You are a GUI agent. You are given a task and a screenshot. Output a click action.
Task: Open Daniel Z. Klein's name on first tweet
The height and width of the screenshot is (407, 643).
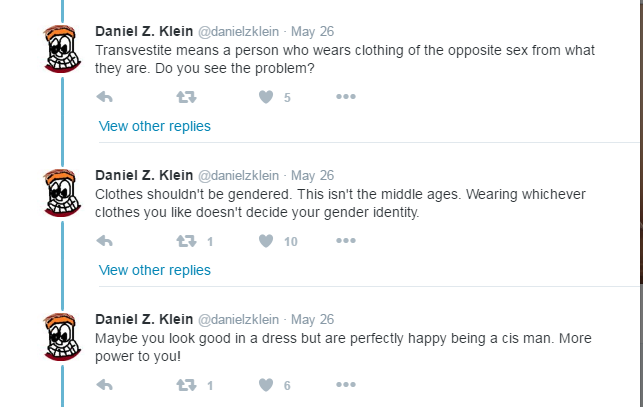pos(144,31)
